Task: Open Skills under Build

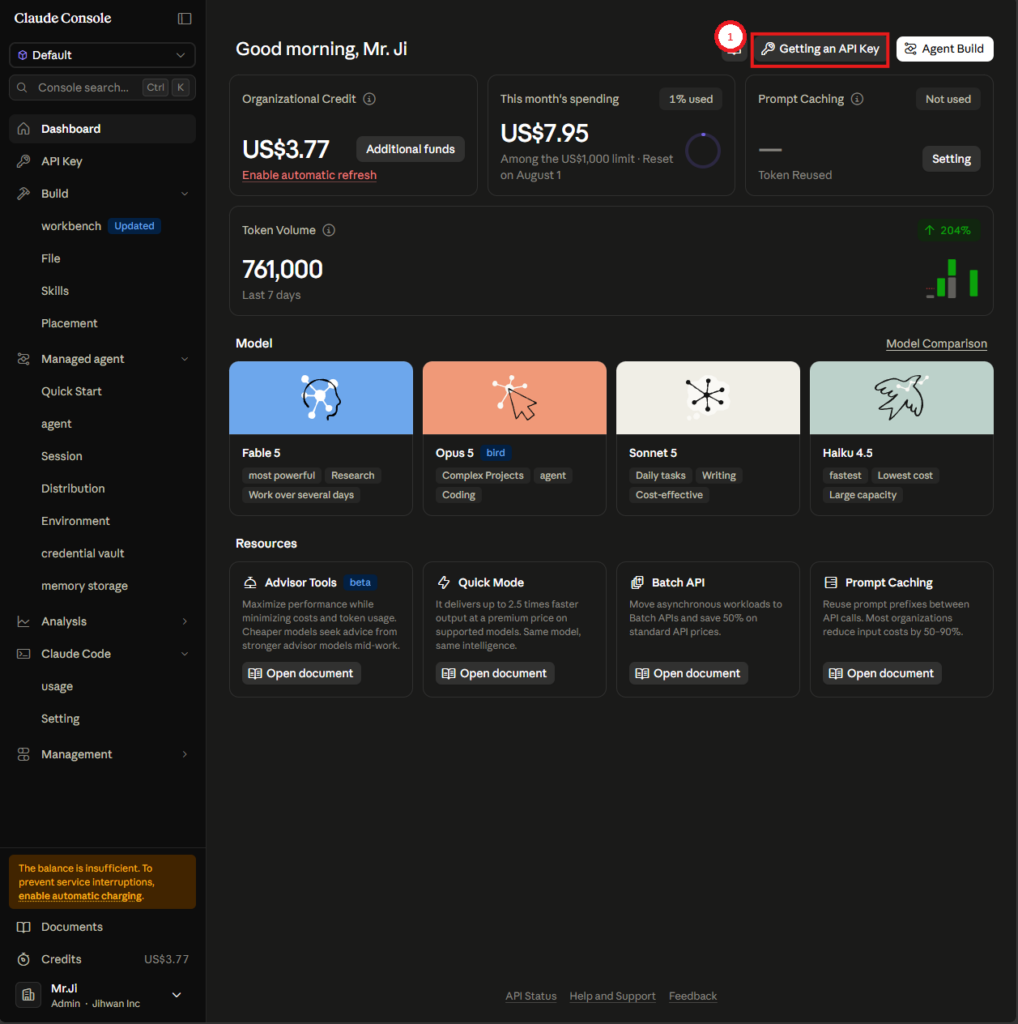Action: click(x=55, y=291)
